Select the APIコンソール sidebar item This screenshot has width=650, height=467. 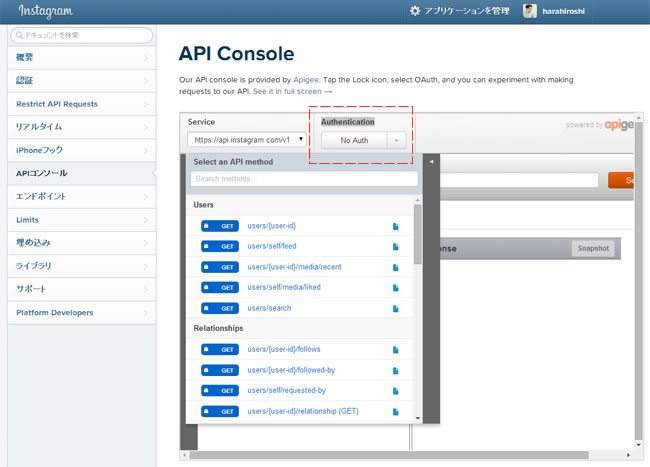82,174
